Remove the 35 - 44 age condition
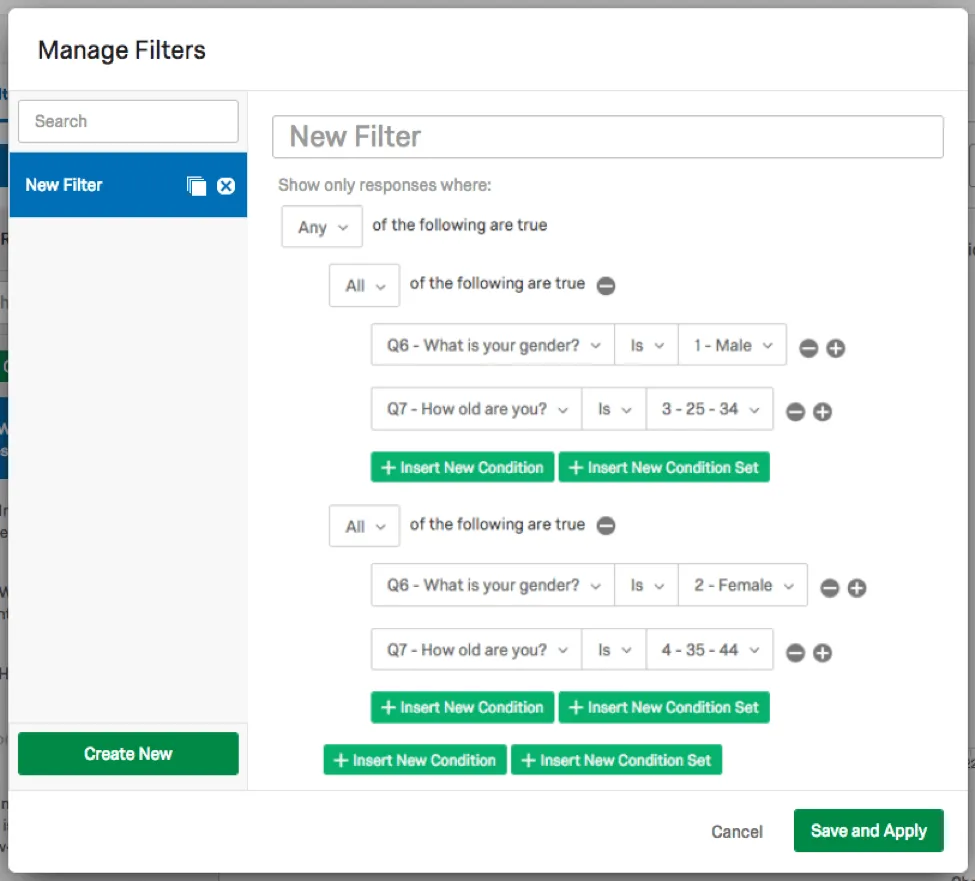Image resolution: width=975 pixels, height=881 pixels. 795,653
